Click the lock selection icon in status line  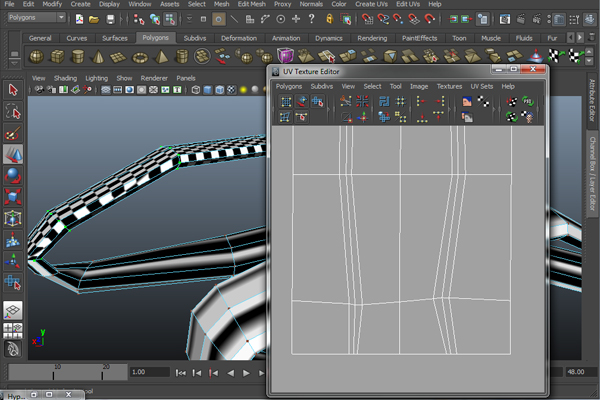[329, 18]
